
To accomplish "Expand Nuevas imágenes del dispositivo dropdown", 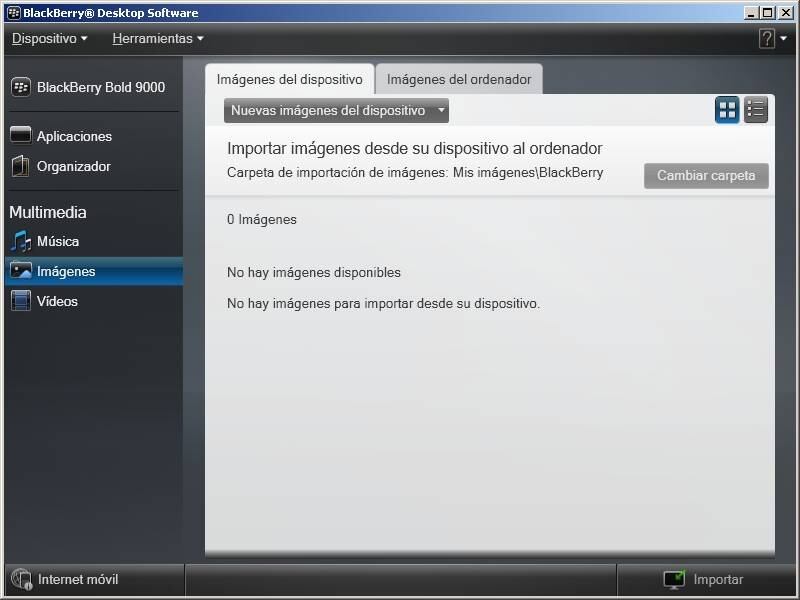I will pyautogui.click(x=336, y=111).
